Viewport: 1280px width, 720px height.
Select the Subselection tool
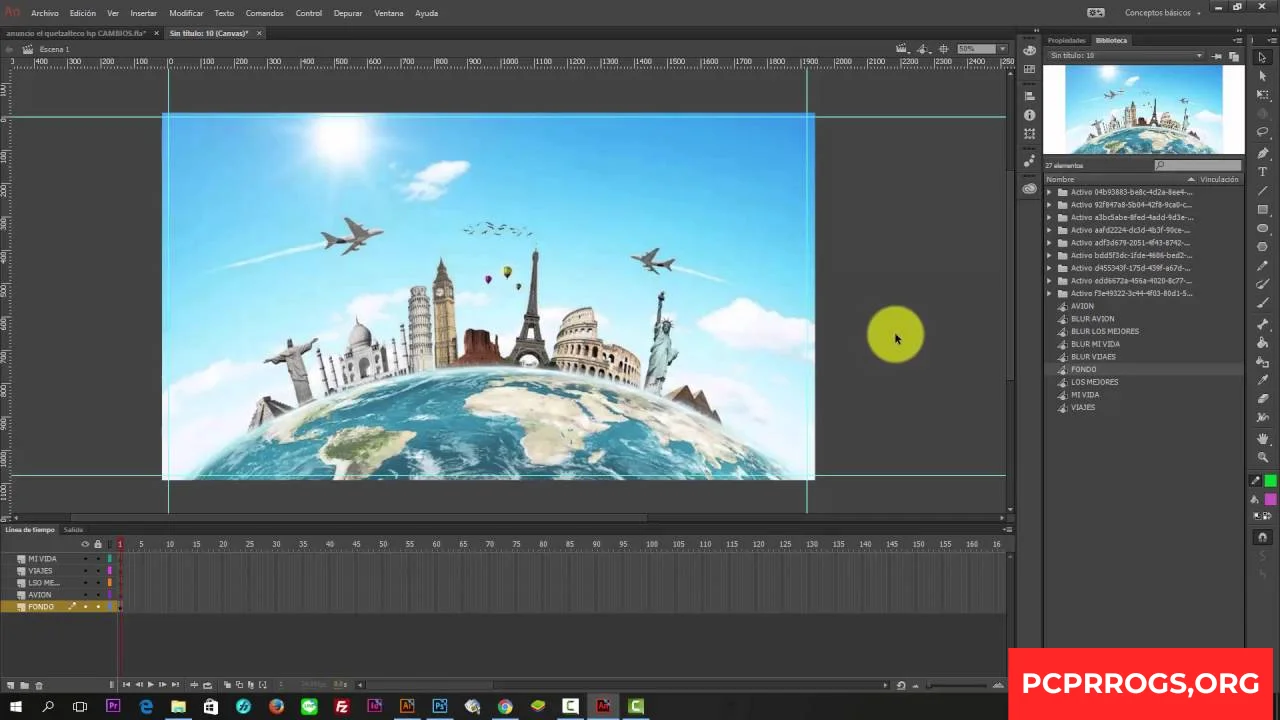click(1262, 76)
